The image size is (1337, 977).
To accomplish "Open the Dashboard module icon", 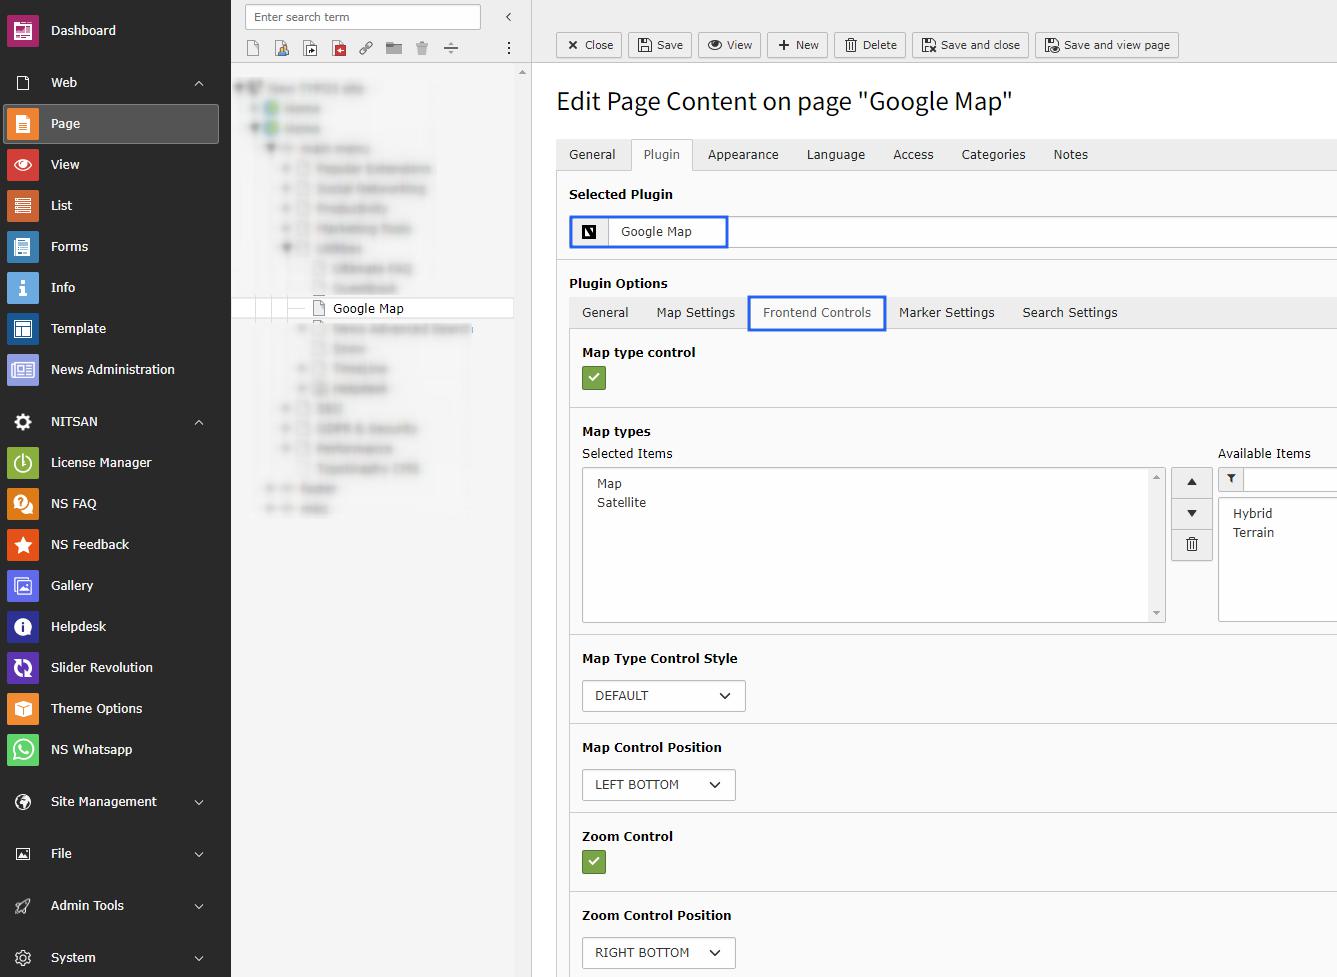I will (23, 31).
